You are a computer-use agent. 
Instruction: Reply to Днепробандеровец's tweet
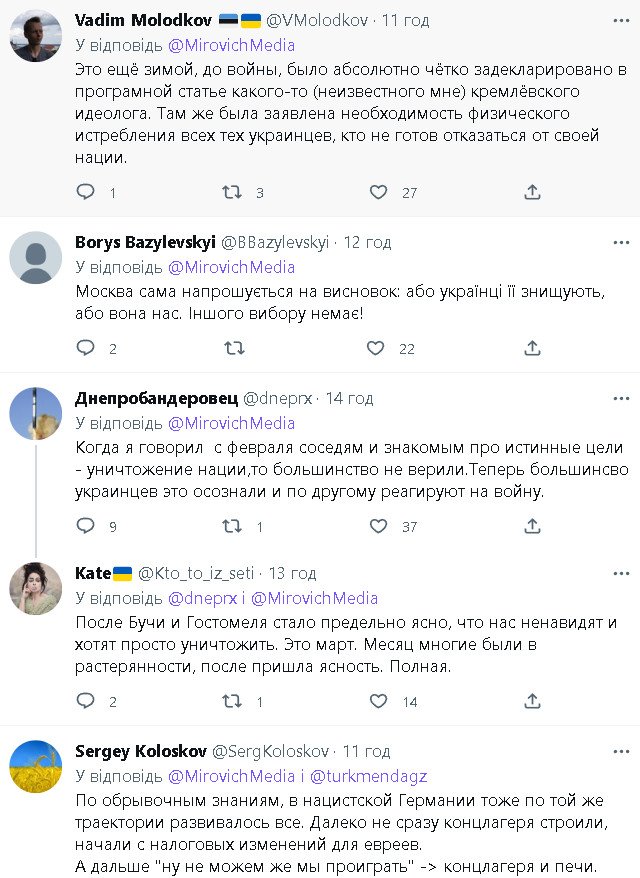tap(86, 526)
